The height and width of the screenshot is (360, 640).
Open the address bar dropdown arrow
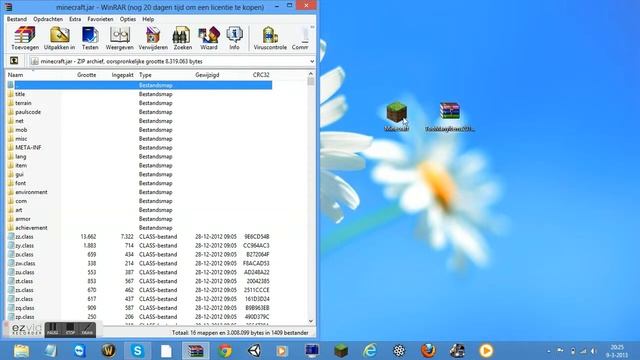(312, 61)
